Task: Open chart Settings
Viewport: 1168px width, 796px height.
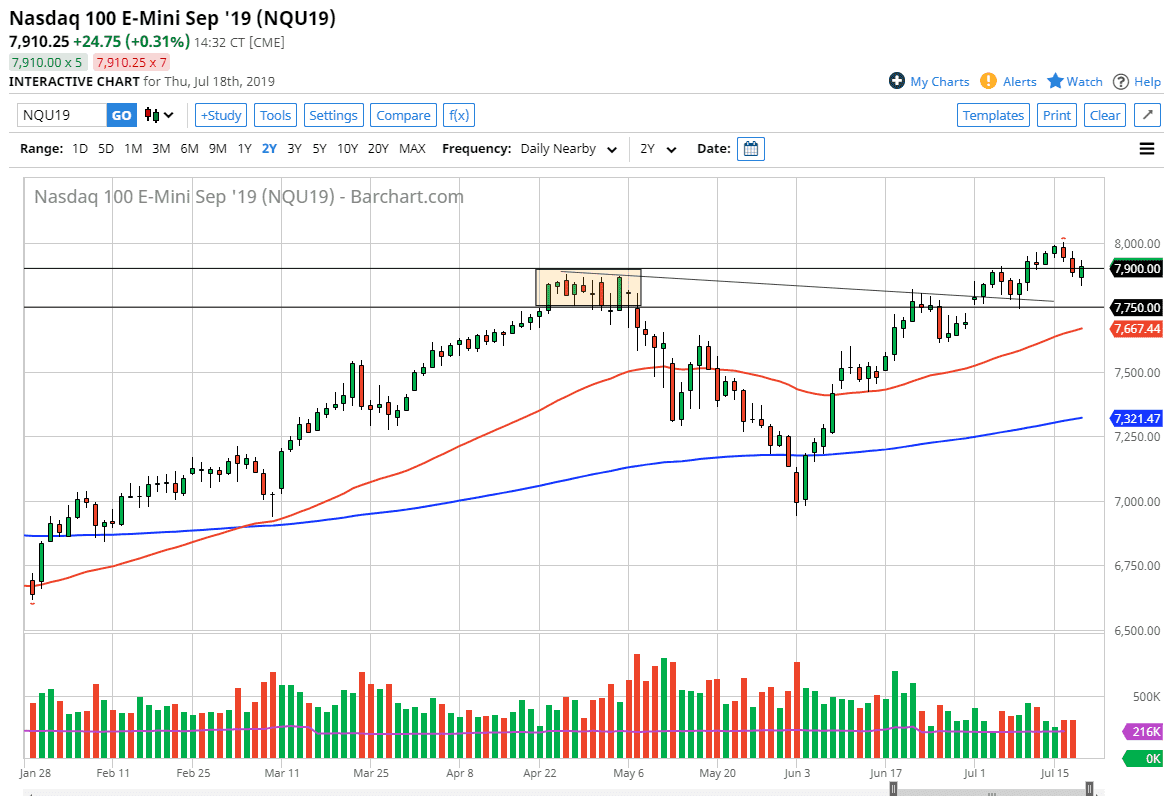Action: click(333, 115)
